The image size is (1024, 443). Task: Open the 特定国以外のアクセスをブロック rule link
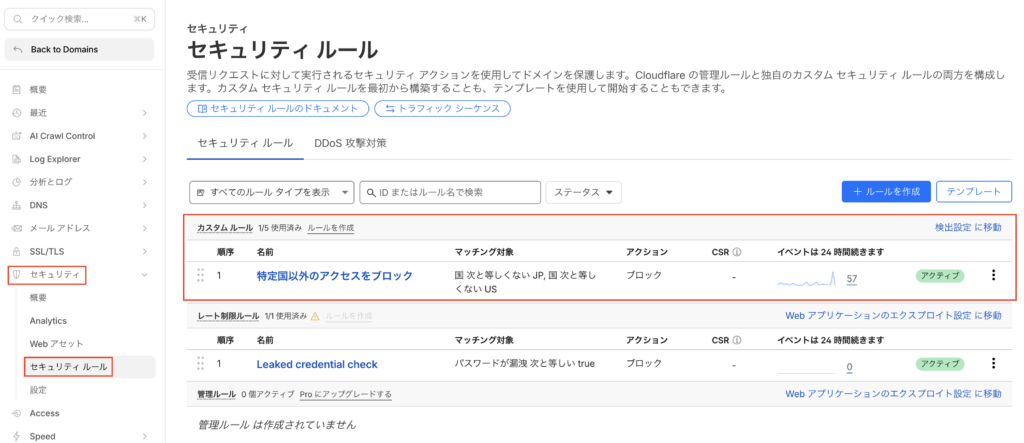[334, 275]
